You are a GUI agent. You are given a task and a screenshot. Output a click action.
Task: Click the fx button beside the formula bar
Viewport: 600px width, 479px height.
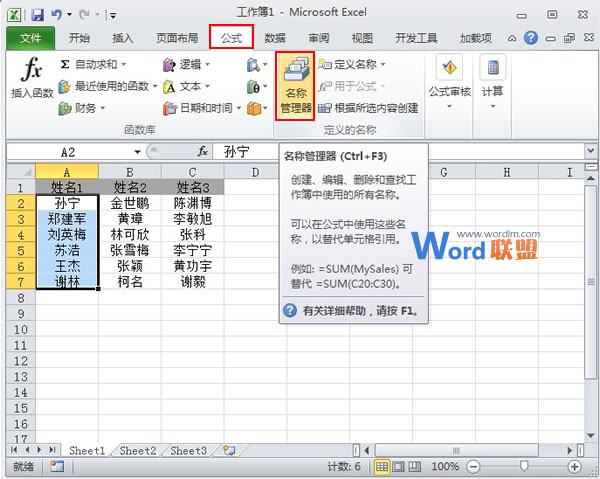point(203,152)
